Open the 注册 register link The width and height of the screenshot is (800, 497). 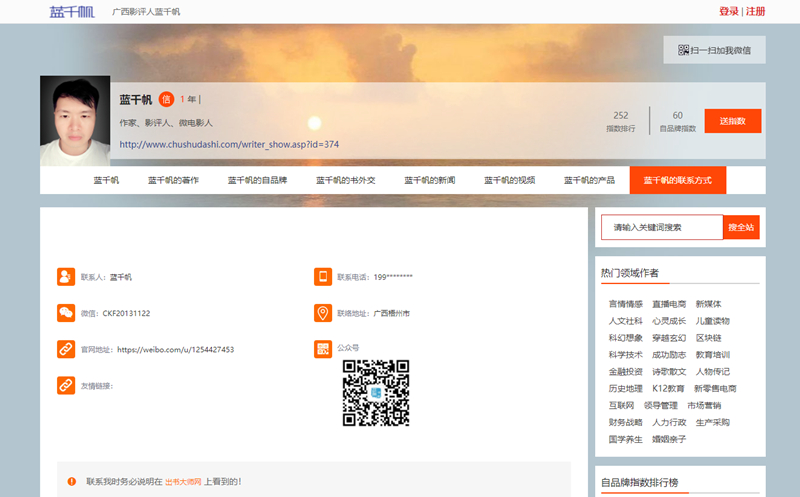(x=755, y=12)
